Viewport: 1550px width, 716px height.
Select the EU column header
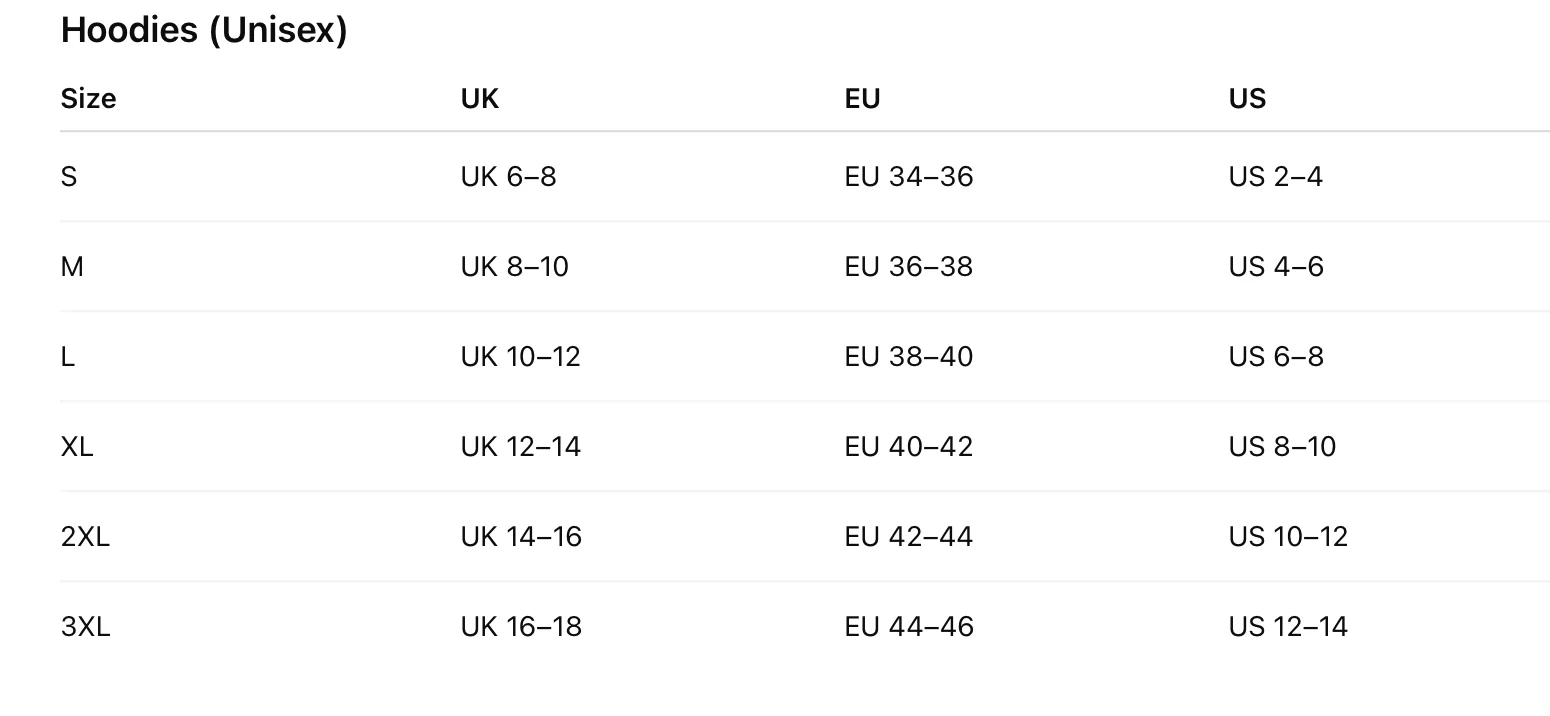pos(862,98)
